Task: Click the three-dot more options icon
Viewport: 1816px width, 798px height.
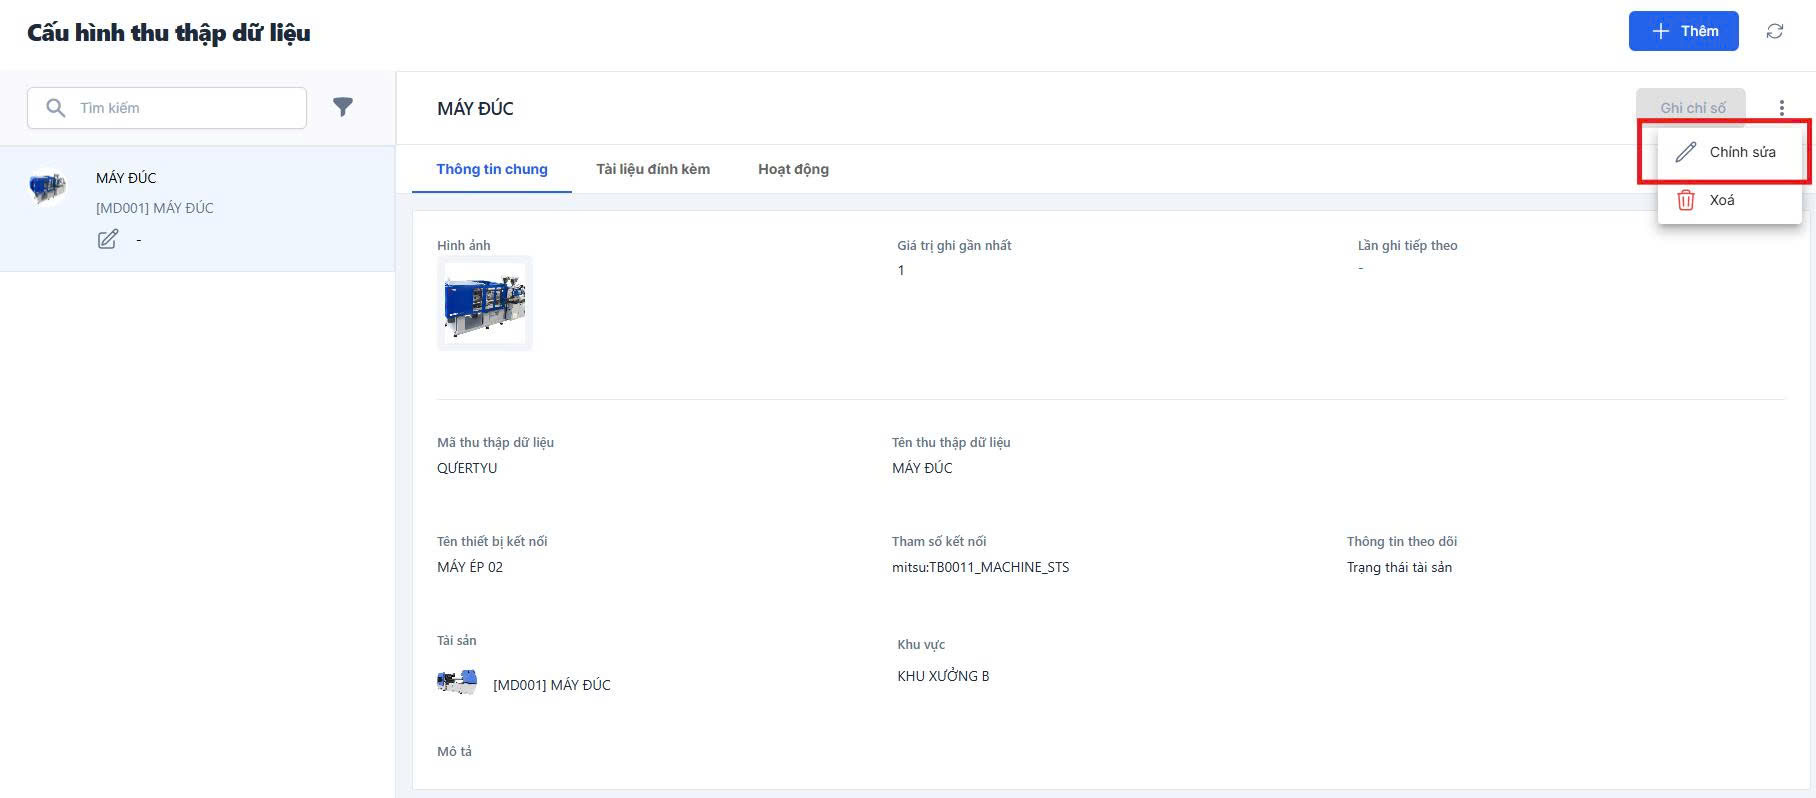Action: coord(1781,108)
